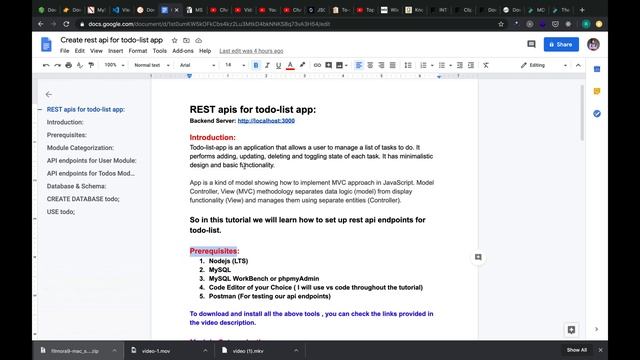Select the Paint format tool

pyautogui.click(x=91, y=65)
